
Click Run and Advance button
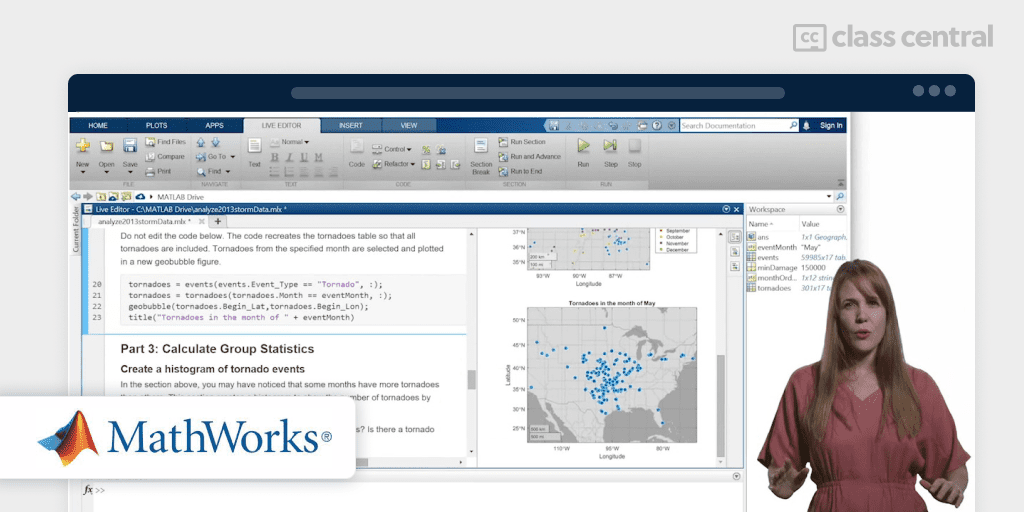[534, 157]
